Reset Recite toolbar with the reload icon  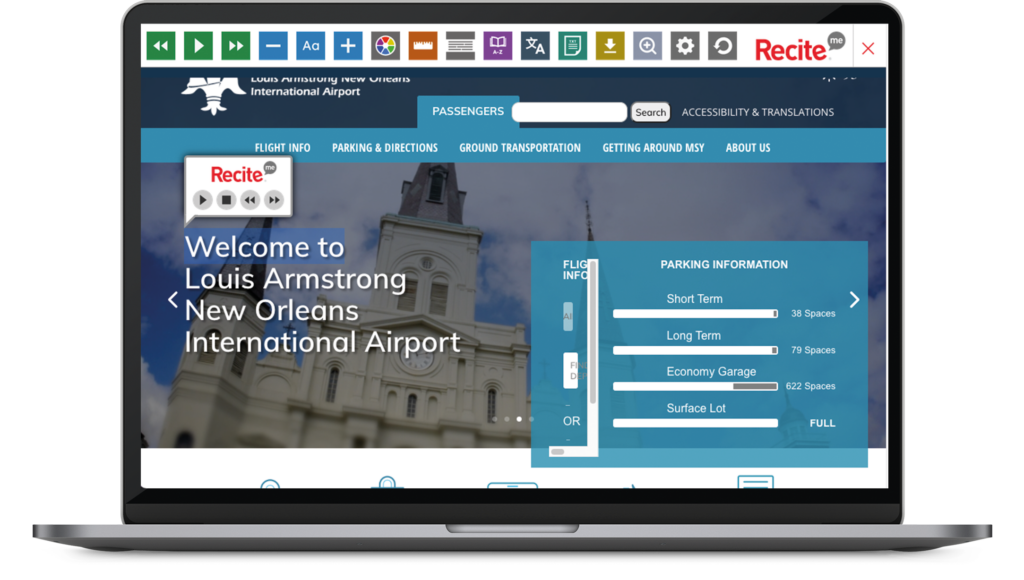(x=722, y=46)
